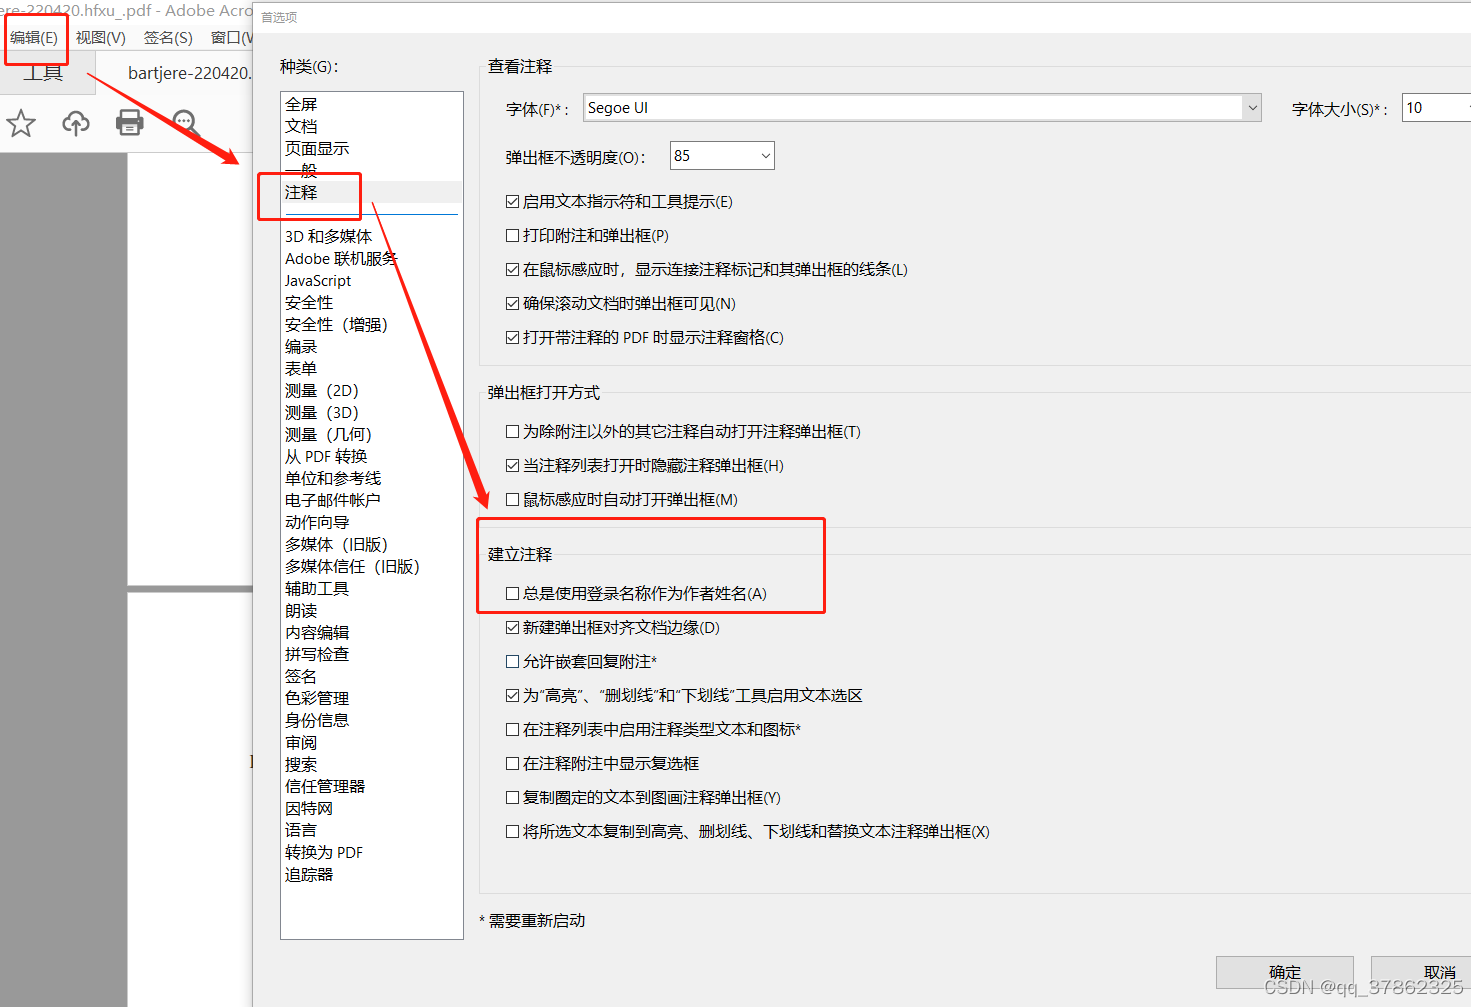Viewport: 1479px width, 1007px height.
Task: Select 安全性（增强）category
Action: click(x=336, y=324)
